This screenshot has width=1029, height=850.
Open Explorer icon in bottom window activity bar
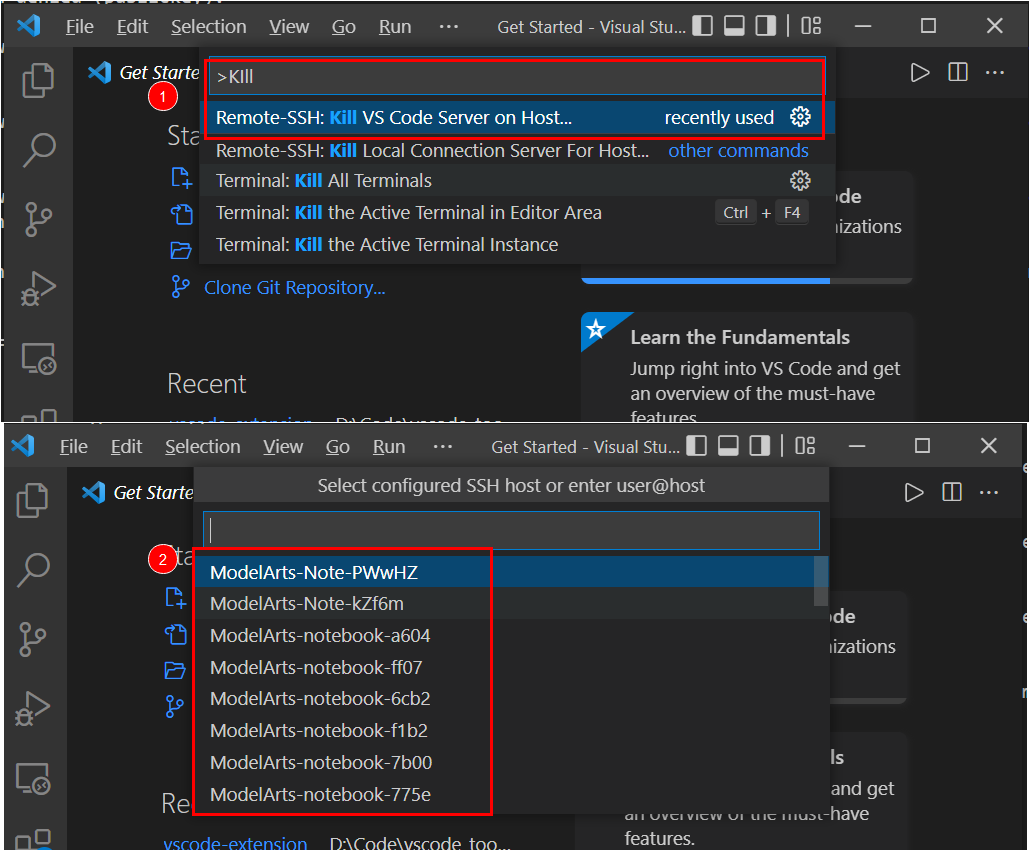(32, 501)
